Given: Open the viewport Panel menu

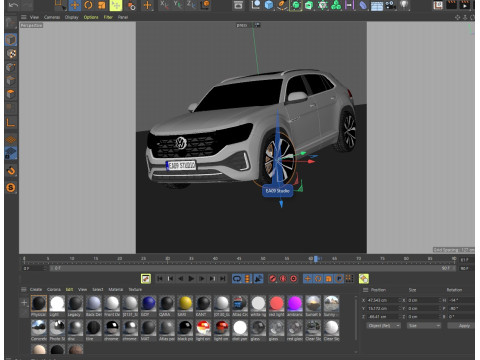Looking at the screenshot, I should [x=123, y=17].
